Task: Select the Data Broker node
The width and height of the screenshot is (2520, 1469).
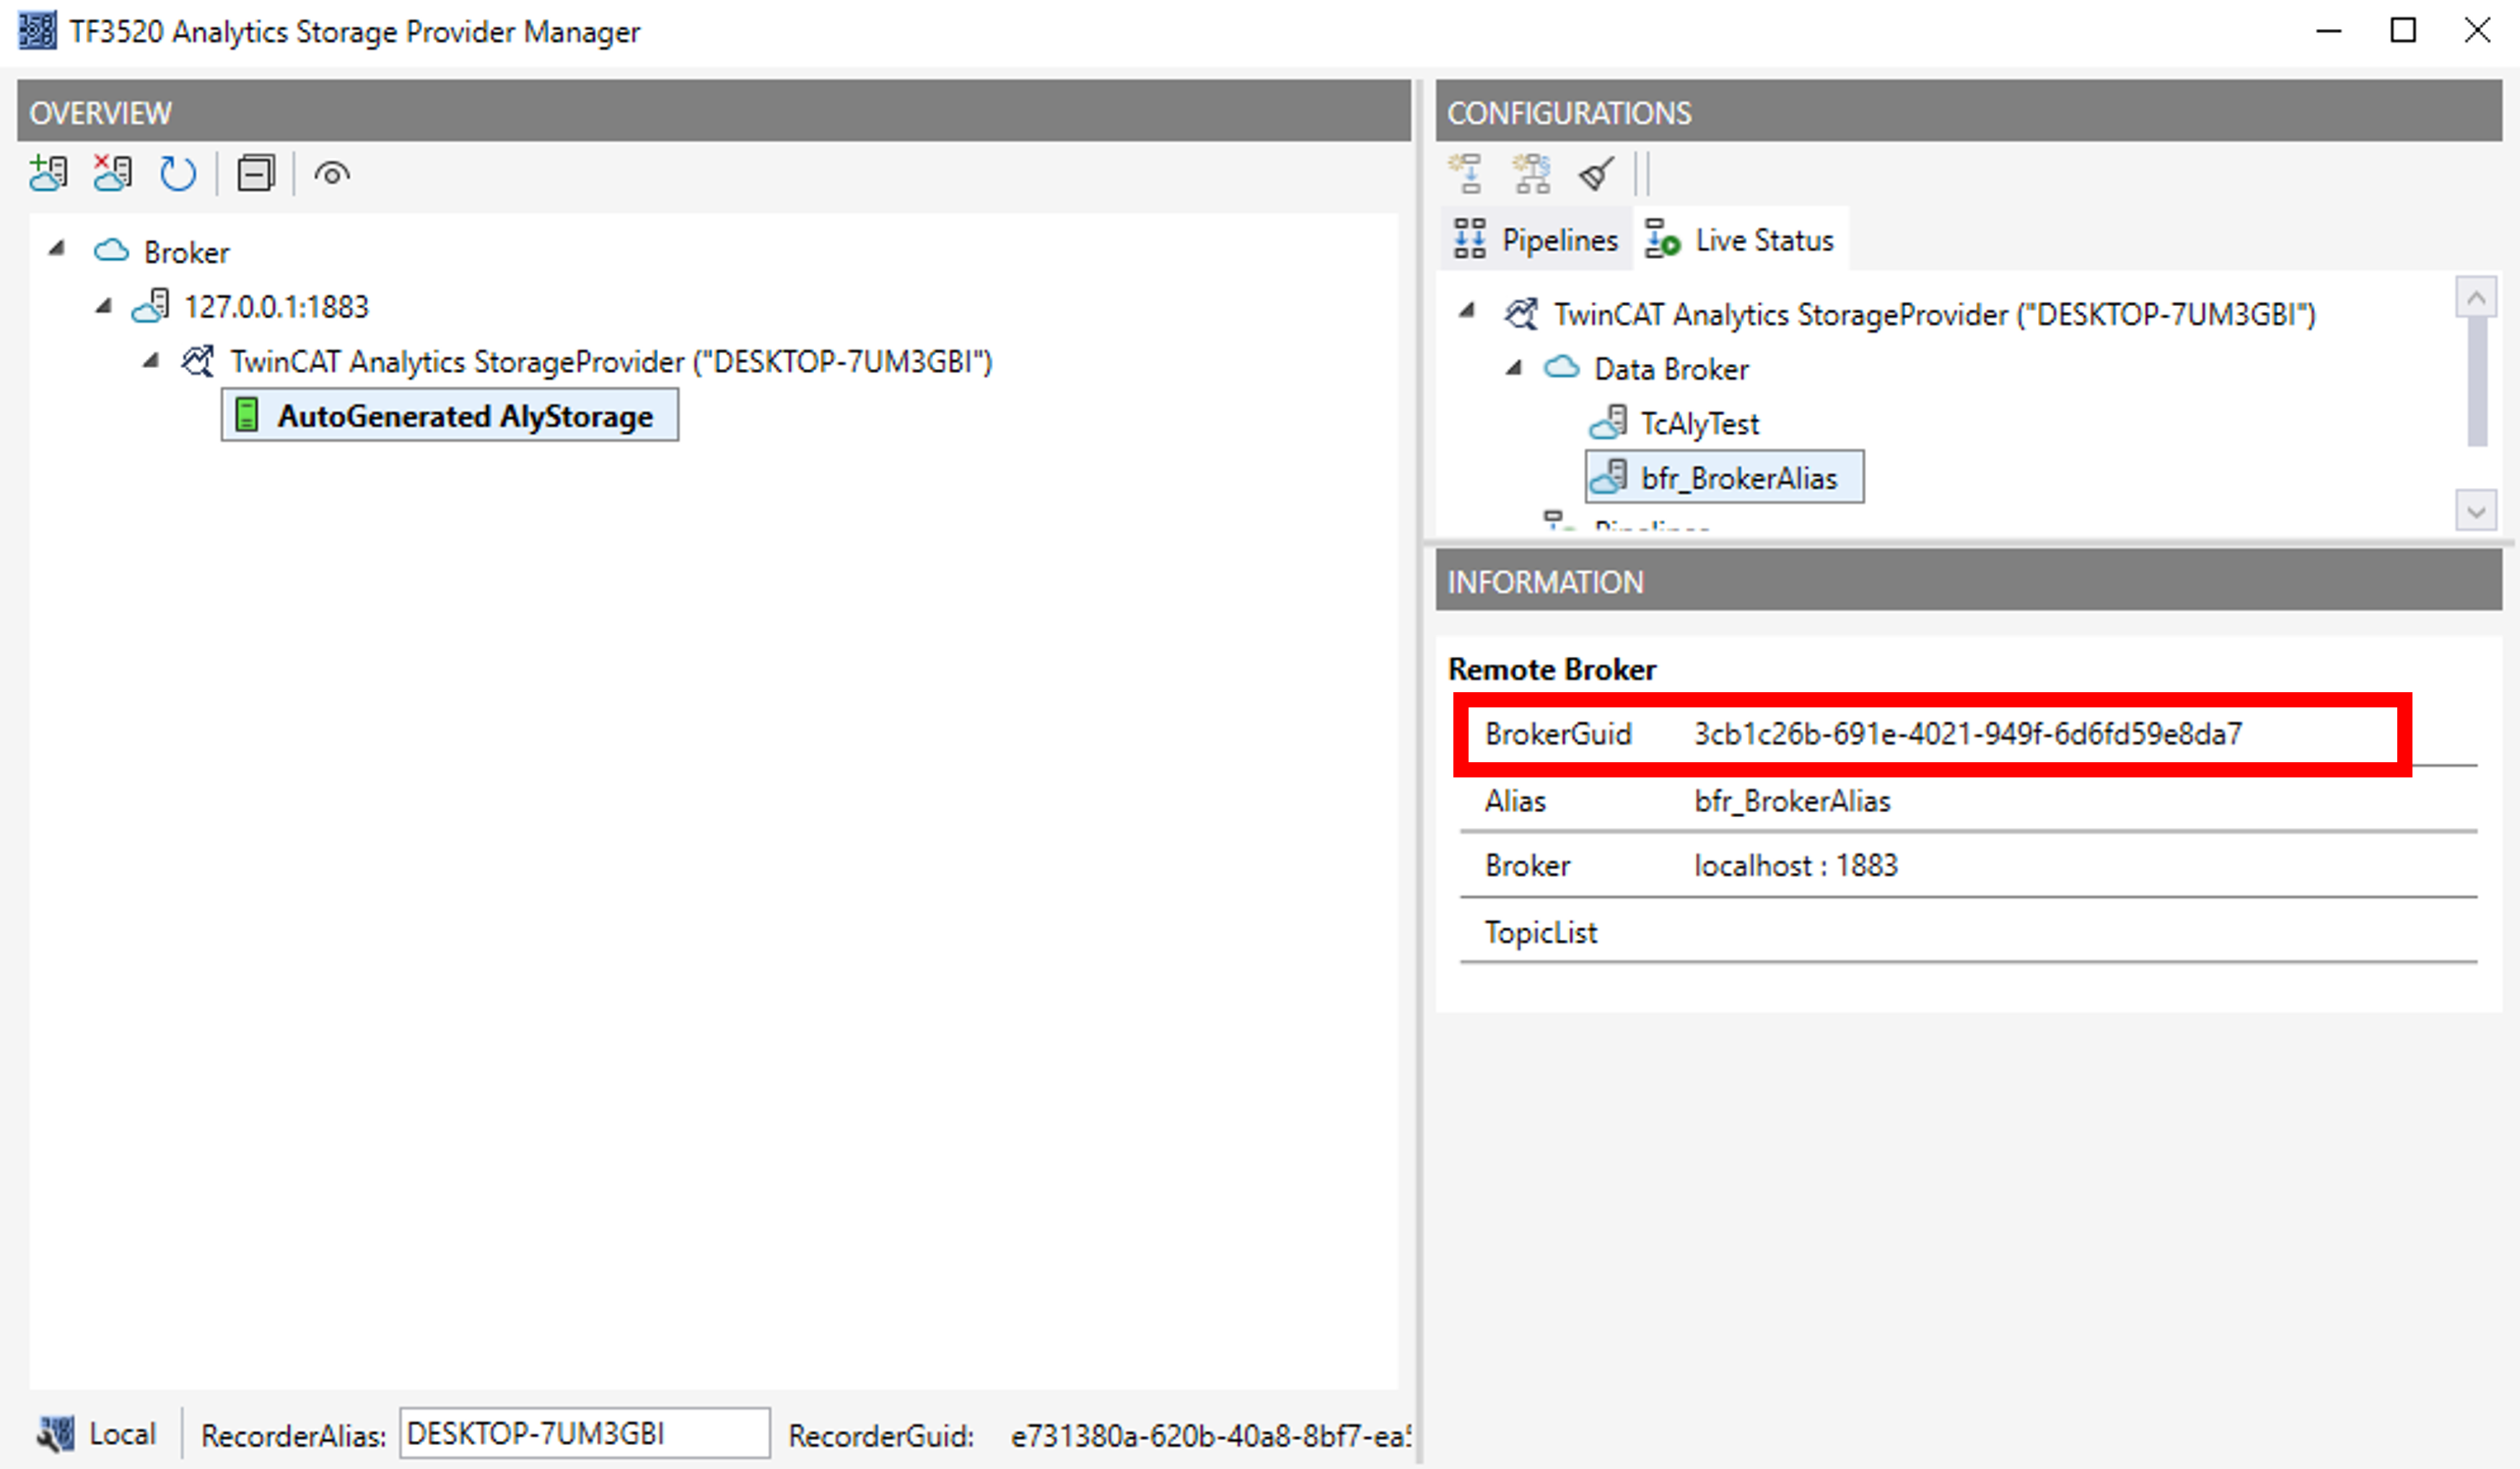Action: [x=1671, y=369]
